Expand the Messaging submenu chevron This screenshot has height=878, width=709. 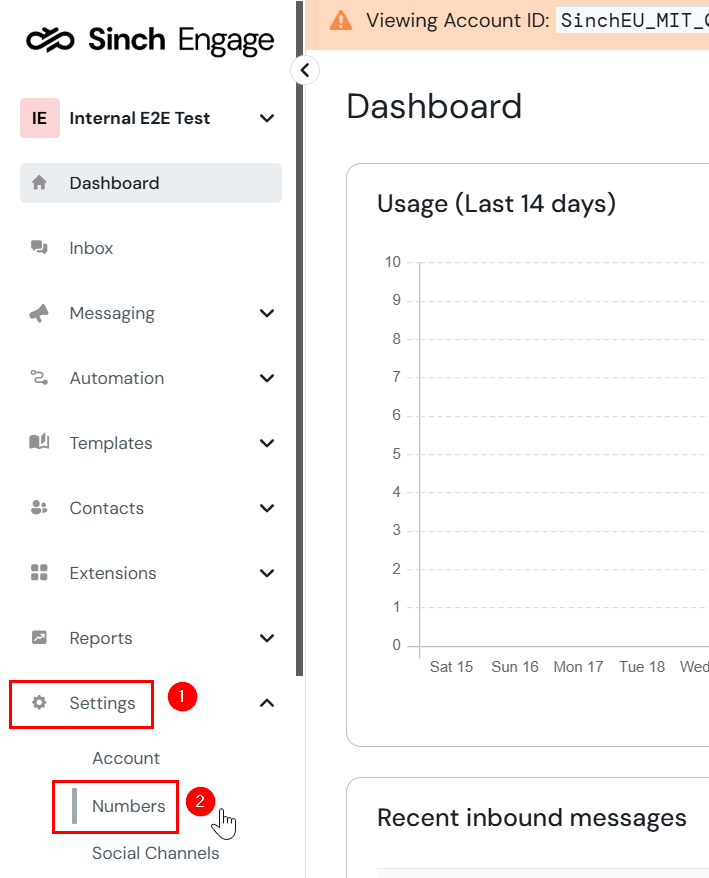(x=267, y=313)
